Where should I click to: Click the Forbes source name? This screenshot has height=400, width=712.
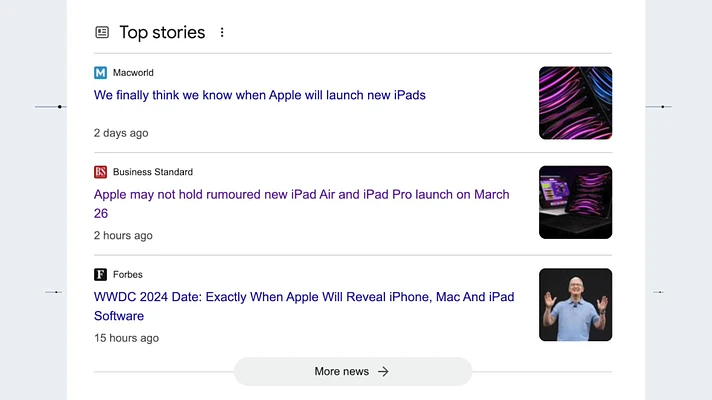[128, 275]
